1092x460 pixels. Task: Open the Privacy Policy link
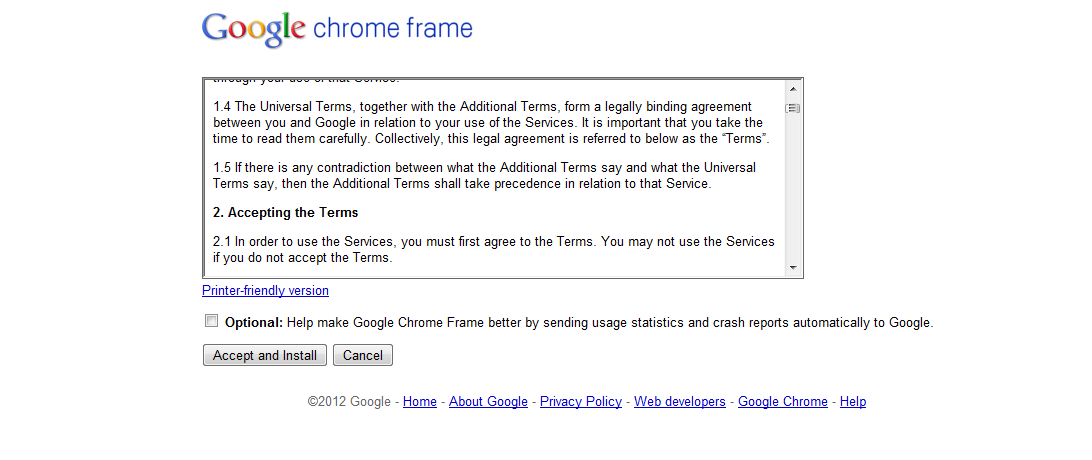click(x=581, y=402)
